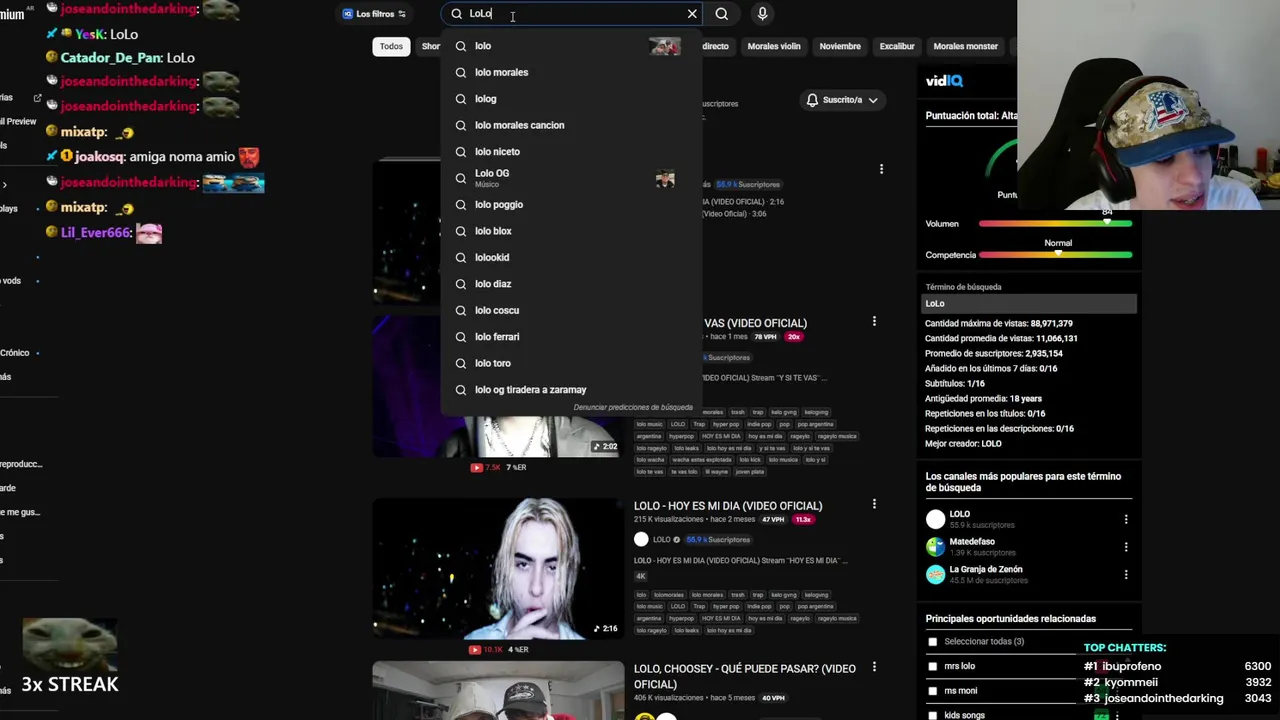This screenshot has width=1280, height=720.
Task: Check the 'ms moni' keyword checkbox
Action: [x=933, y=691]
